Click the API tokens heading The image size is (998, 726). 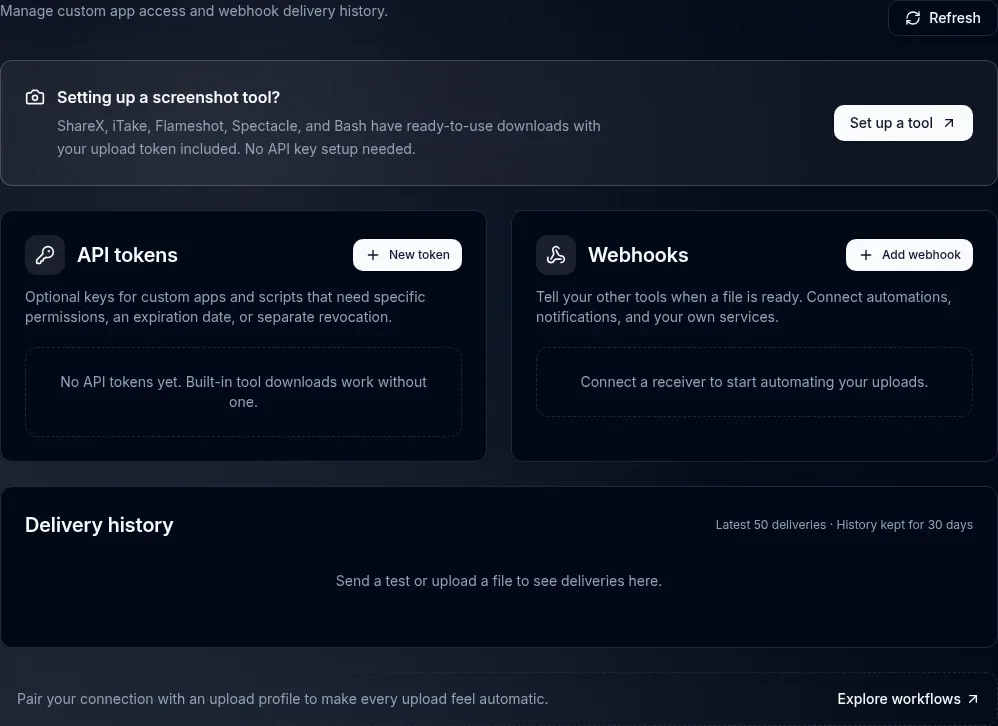[x=127, y=255]
